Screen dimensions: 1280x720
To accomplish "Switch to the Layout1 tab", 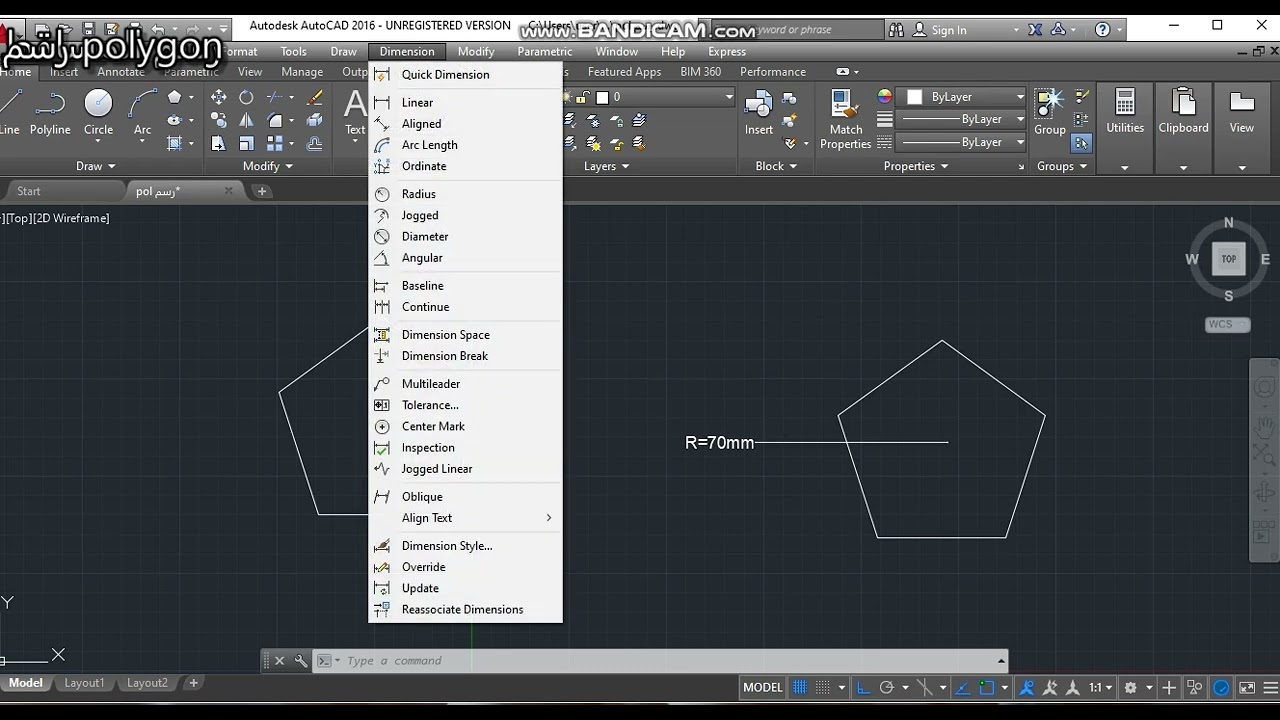I will [x=84, y=683].
